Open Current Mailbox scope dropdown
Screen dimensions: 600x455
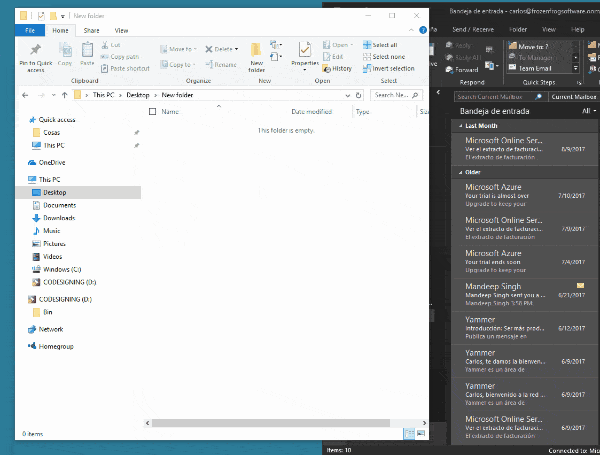pos(574,97)
